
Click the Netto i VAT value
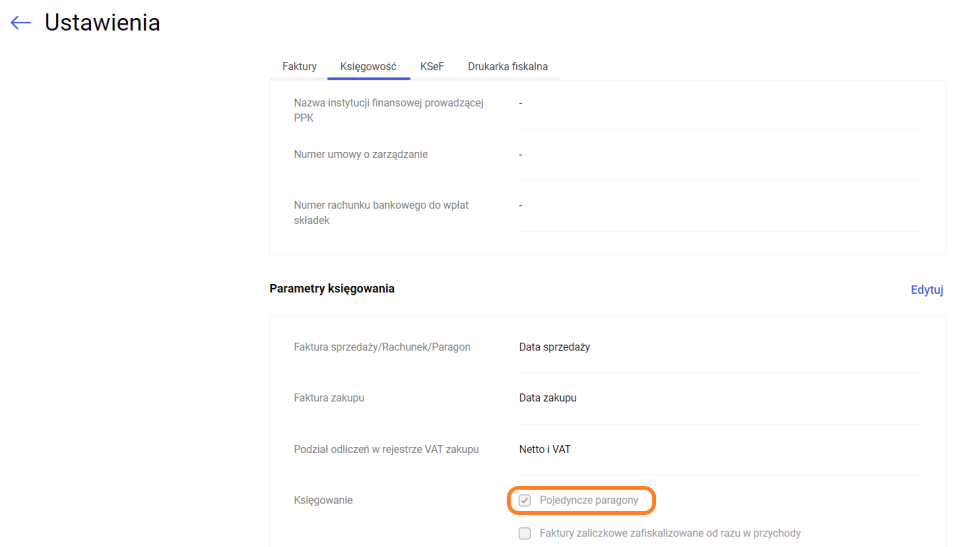pos(544,450)
